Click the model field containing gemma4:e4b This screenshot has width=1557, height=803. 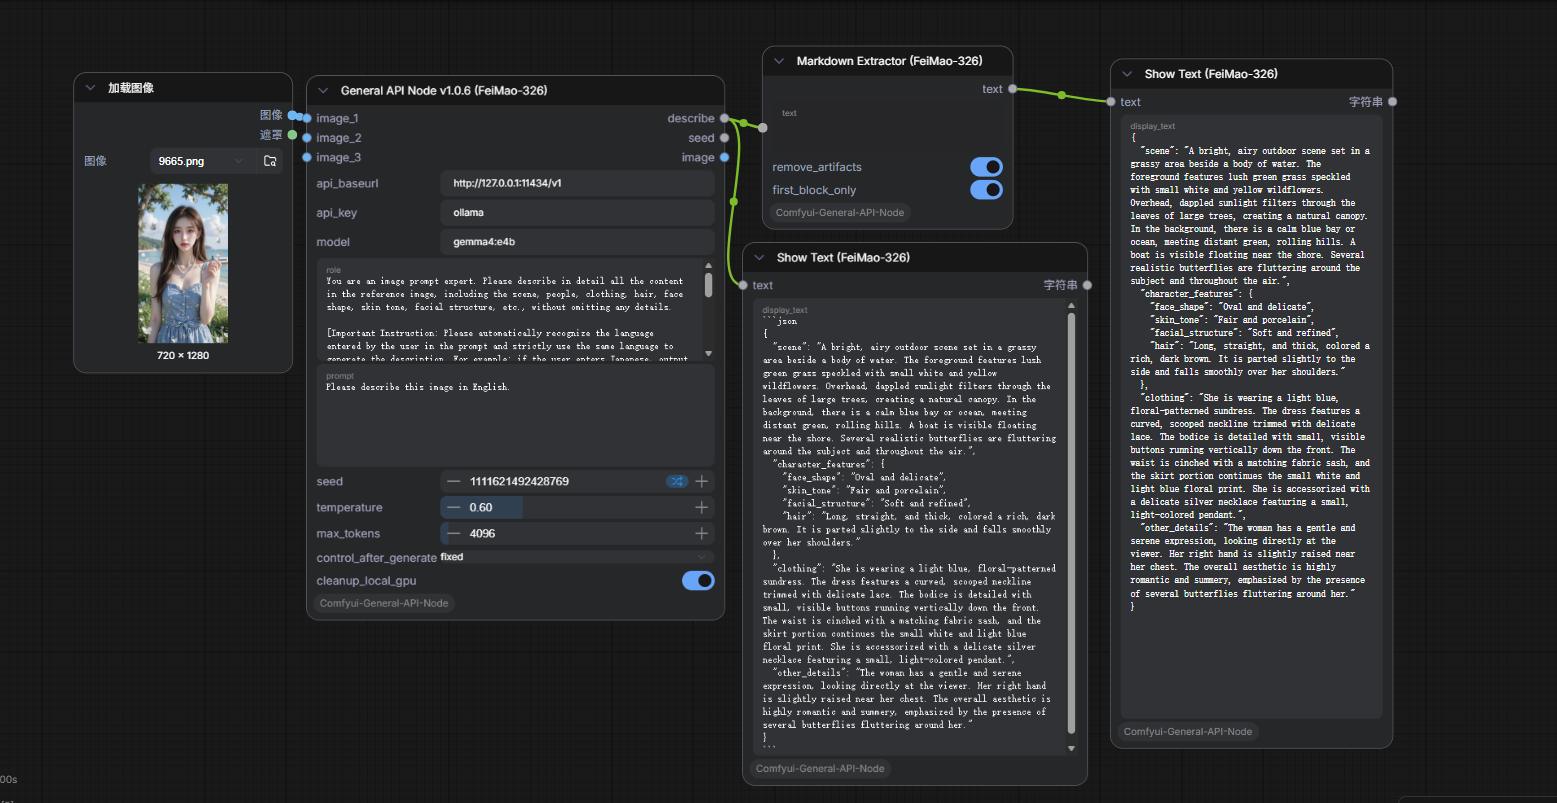pyautogui.click(x=577, y=242)
